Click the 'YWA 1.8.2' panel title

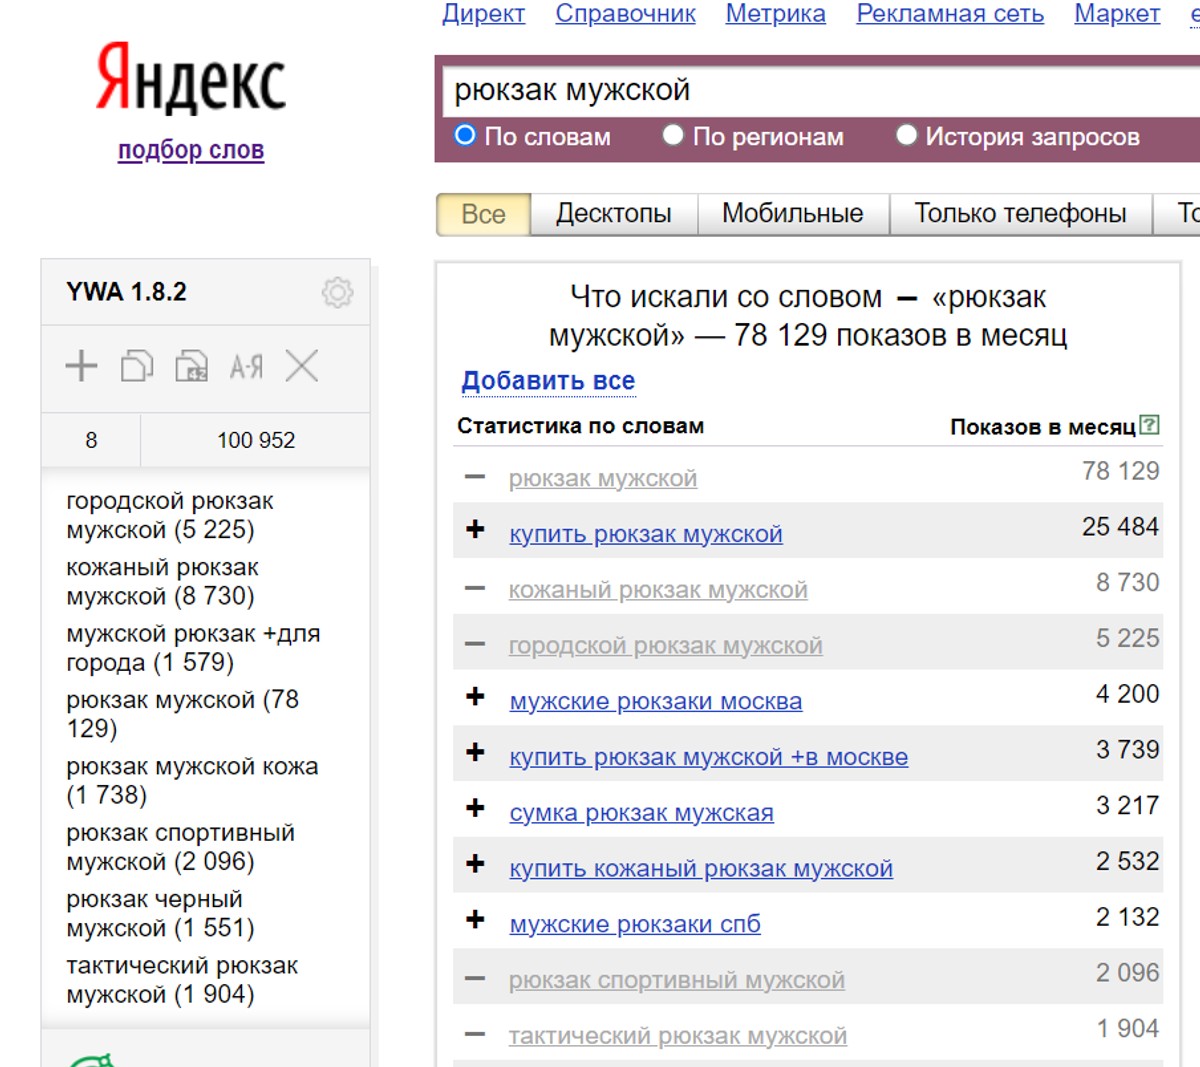point(126,292)
